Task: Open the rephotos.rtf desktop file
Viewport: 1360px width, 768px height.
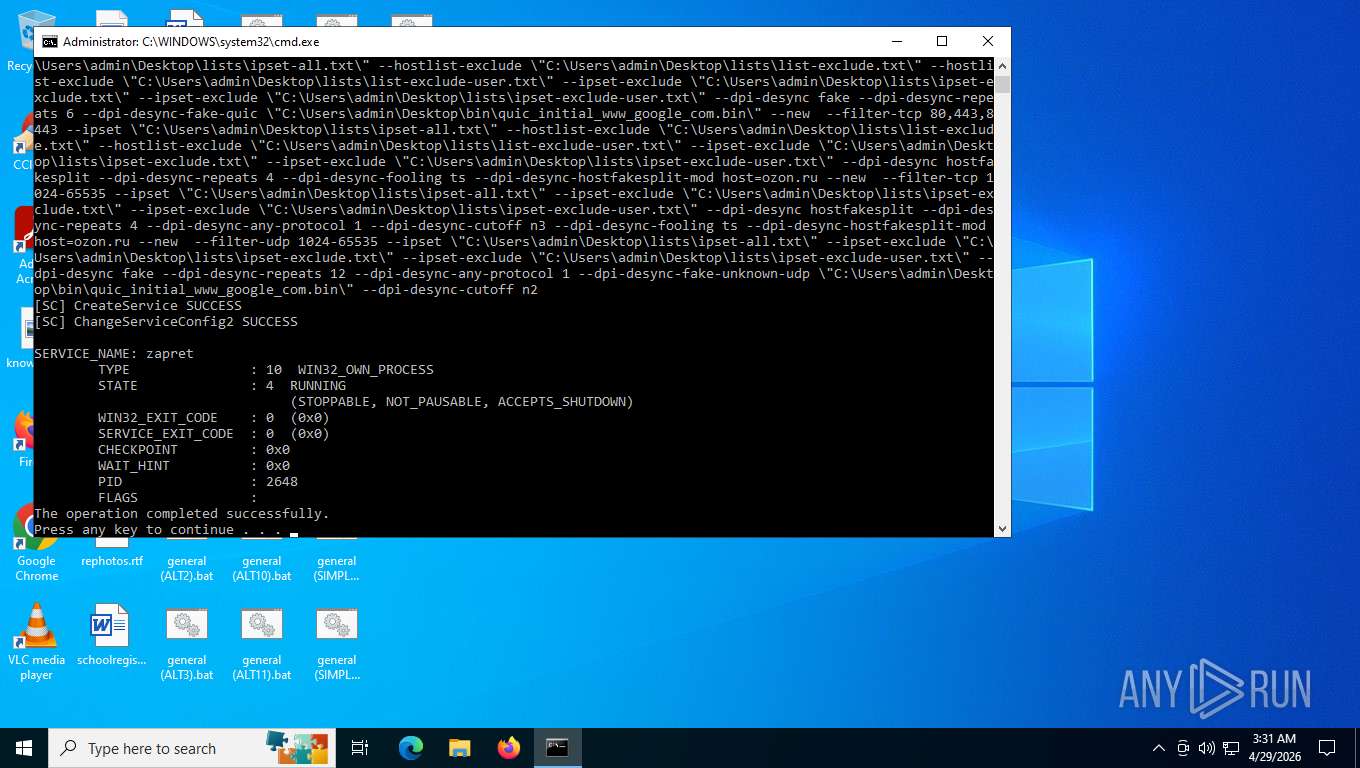Action: click(112, 560)
